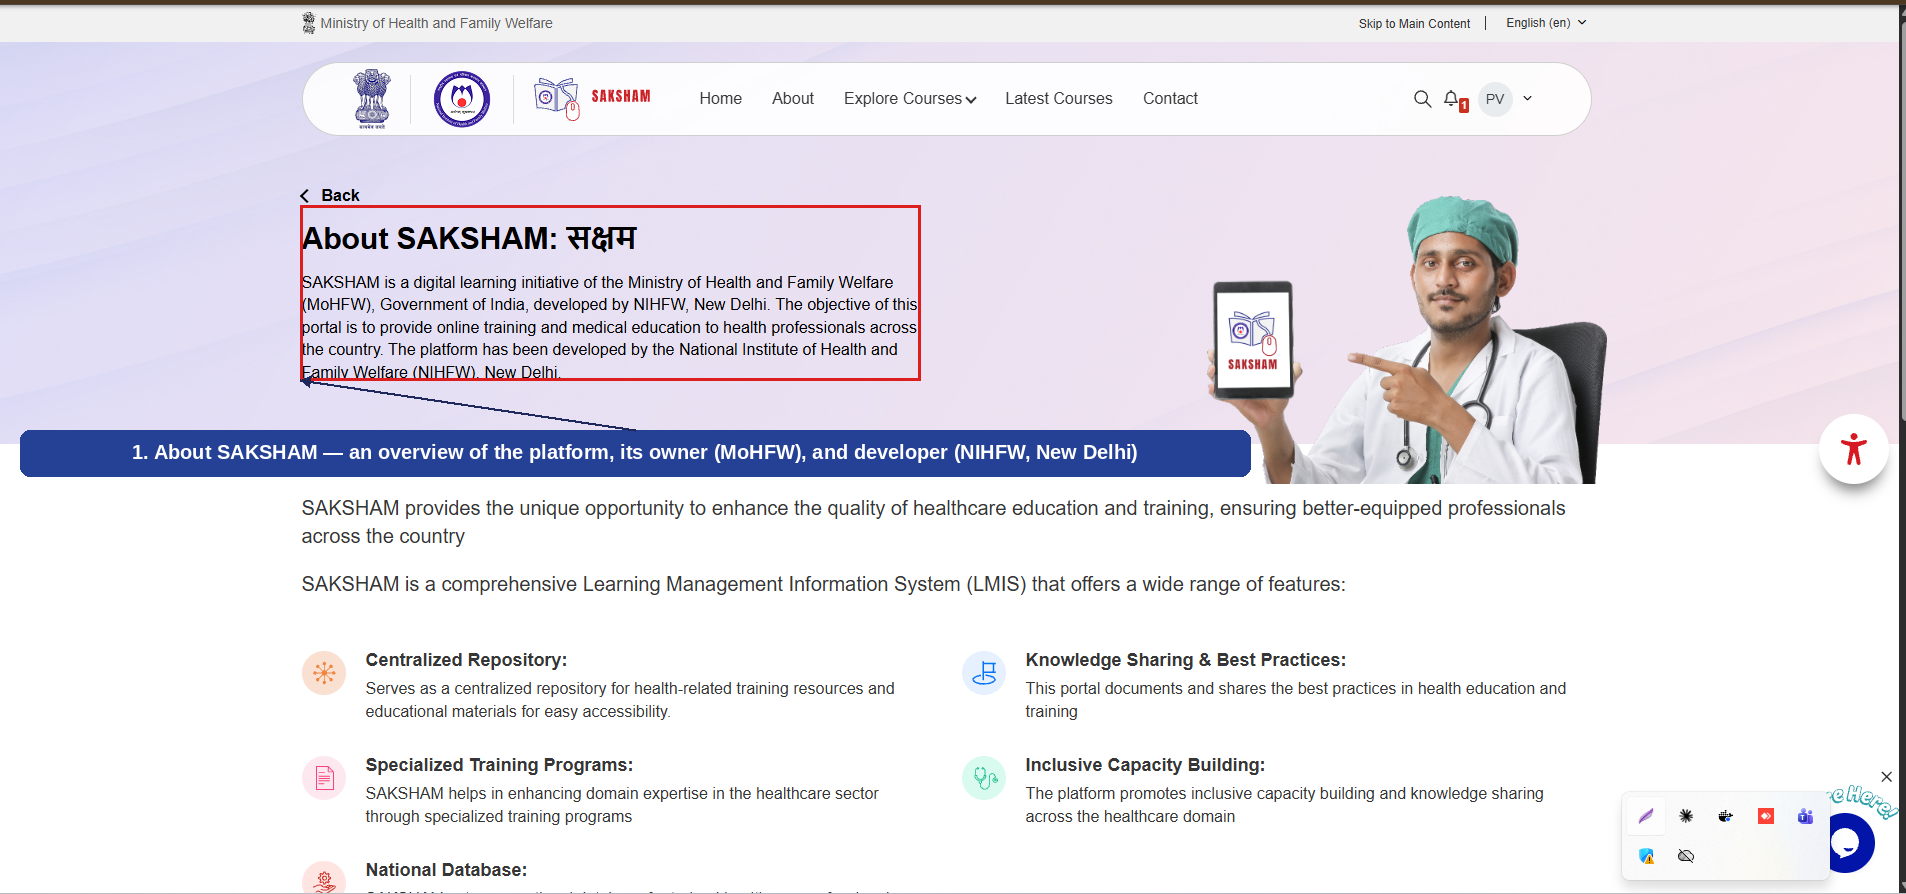Click the SAKSHAM logo in the navbar
This screenshot has height=894, width=1906.
(x=593, y=98)
